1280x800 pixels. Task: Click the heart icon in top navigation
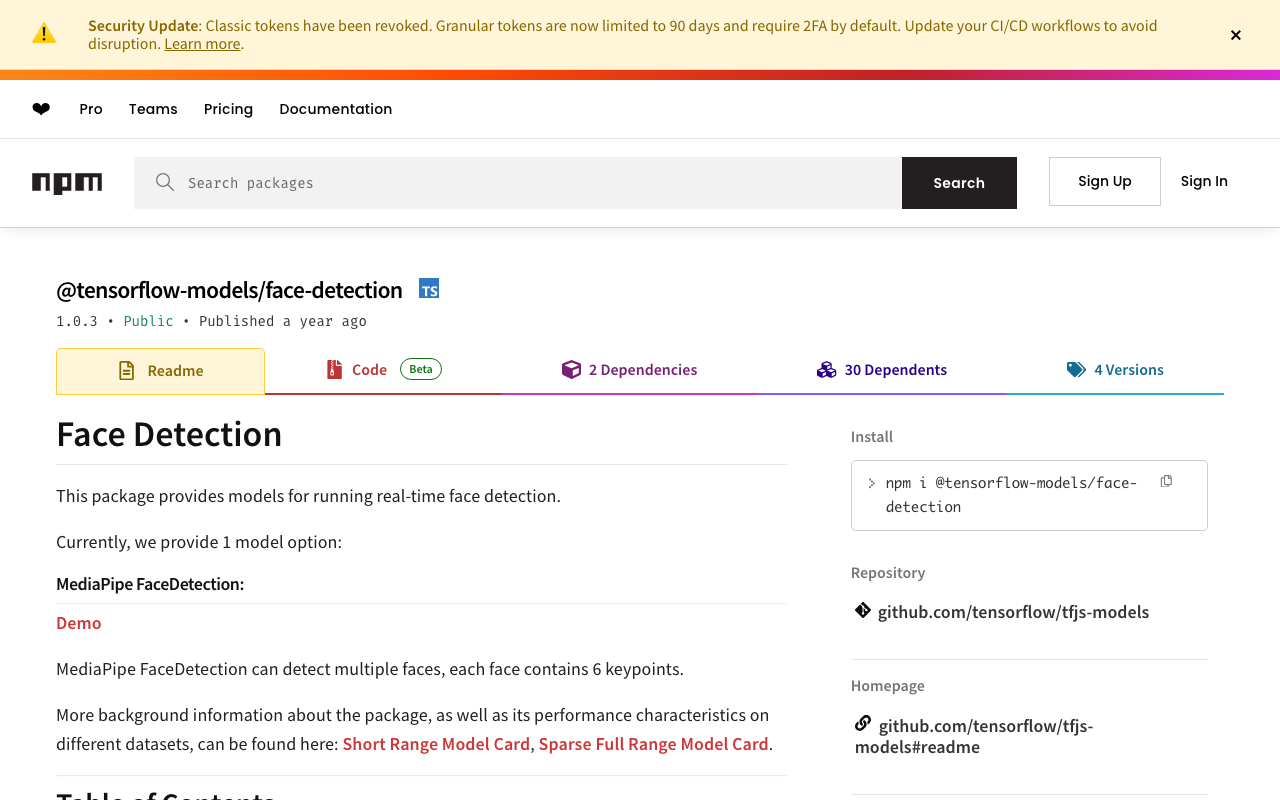tap(41, 109)
